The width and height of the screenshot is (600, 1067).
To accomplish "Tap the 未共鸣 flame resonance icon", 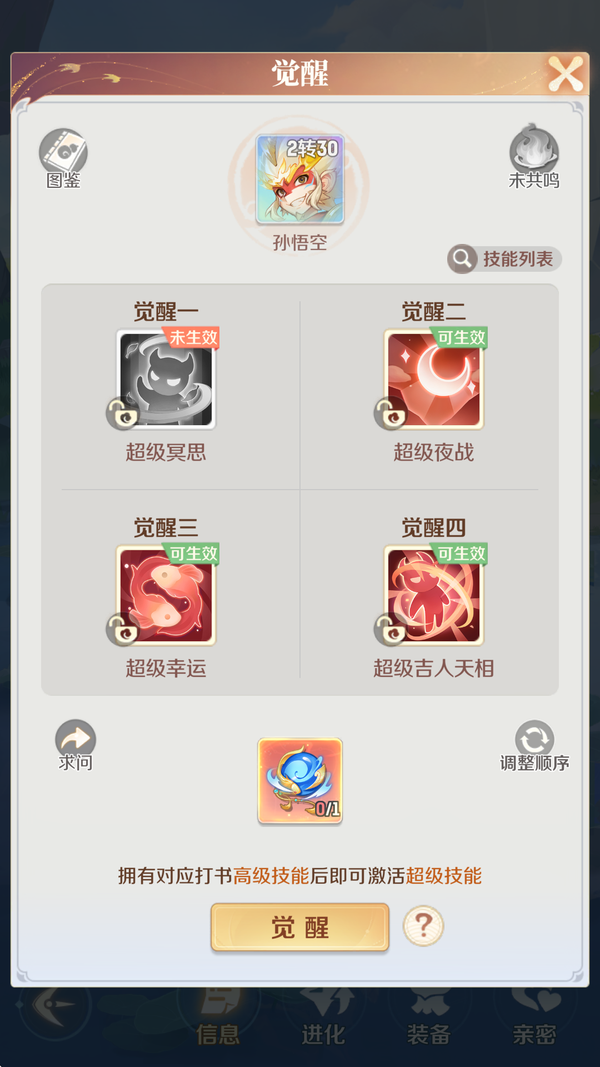I will pyautogui.click(x=534, y=148).
